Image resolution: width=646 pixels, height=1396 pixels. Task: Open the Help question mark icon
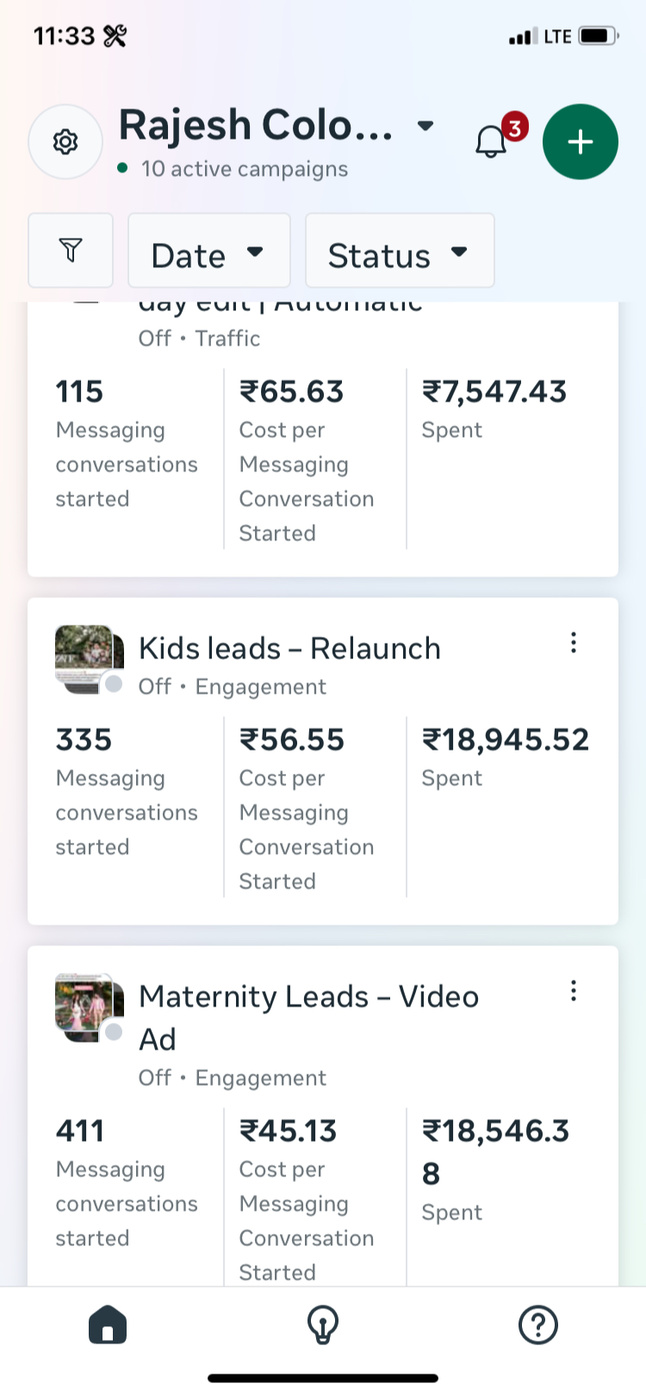pos(537,1326)
